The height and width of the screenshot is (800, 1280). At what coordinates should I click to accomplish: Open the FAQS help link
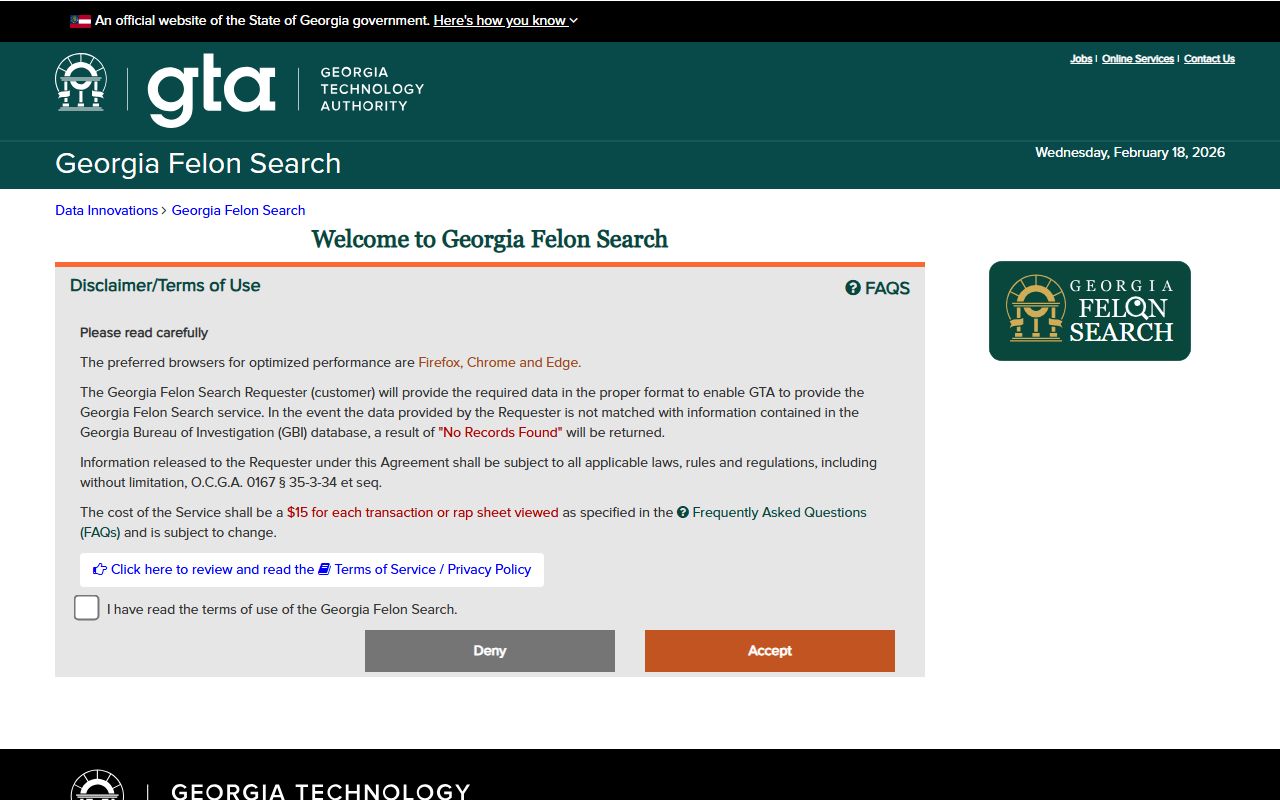point(878,288)
